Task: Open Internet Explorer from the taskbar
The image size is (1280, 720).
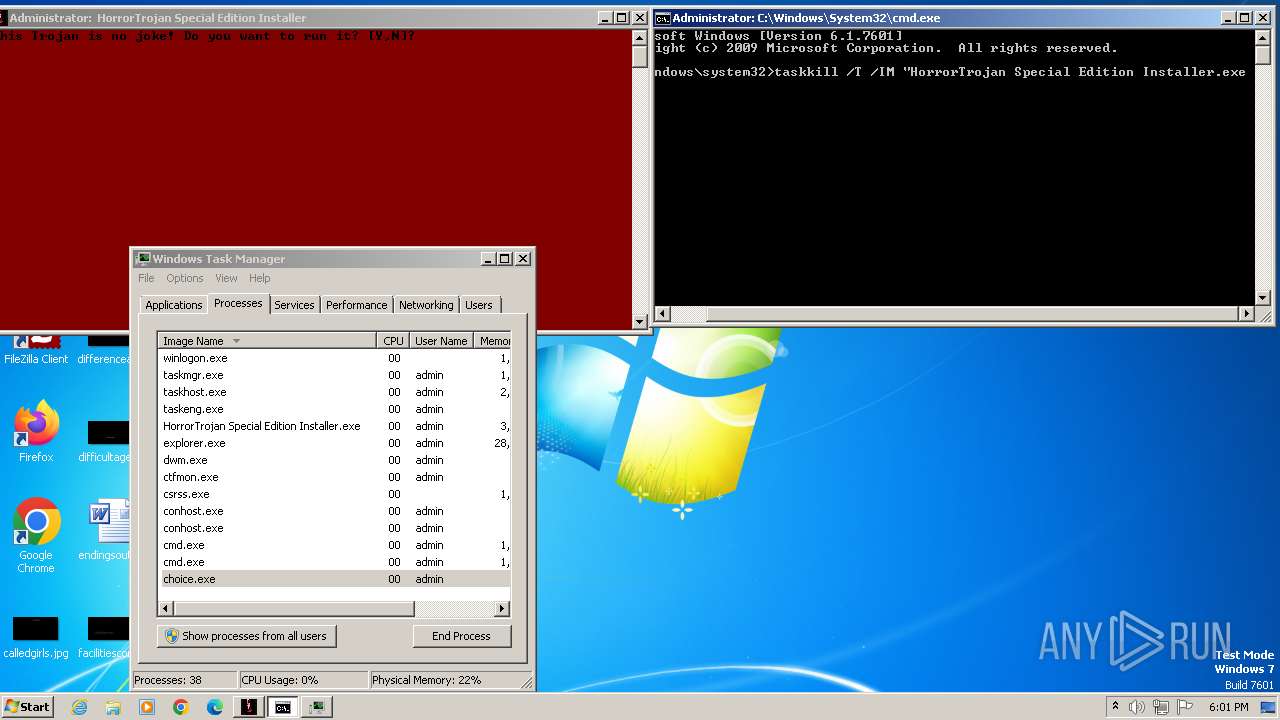Action: point(79,707)
